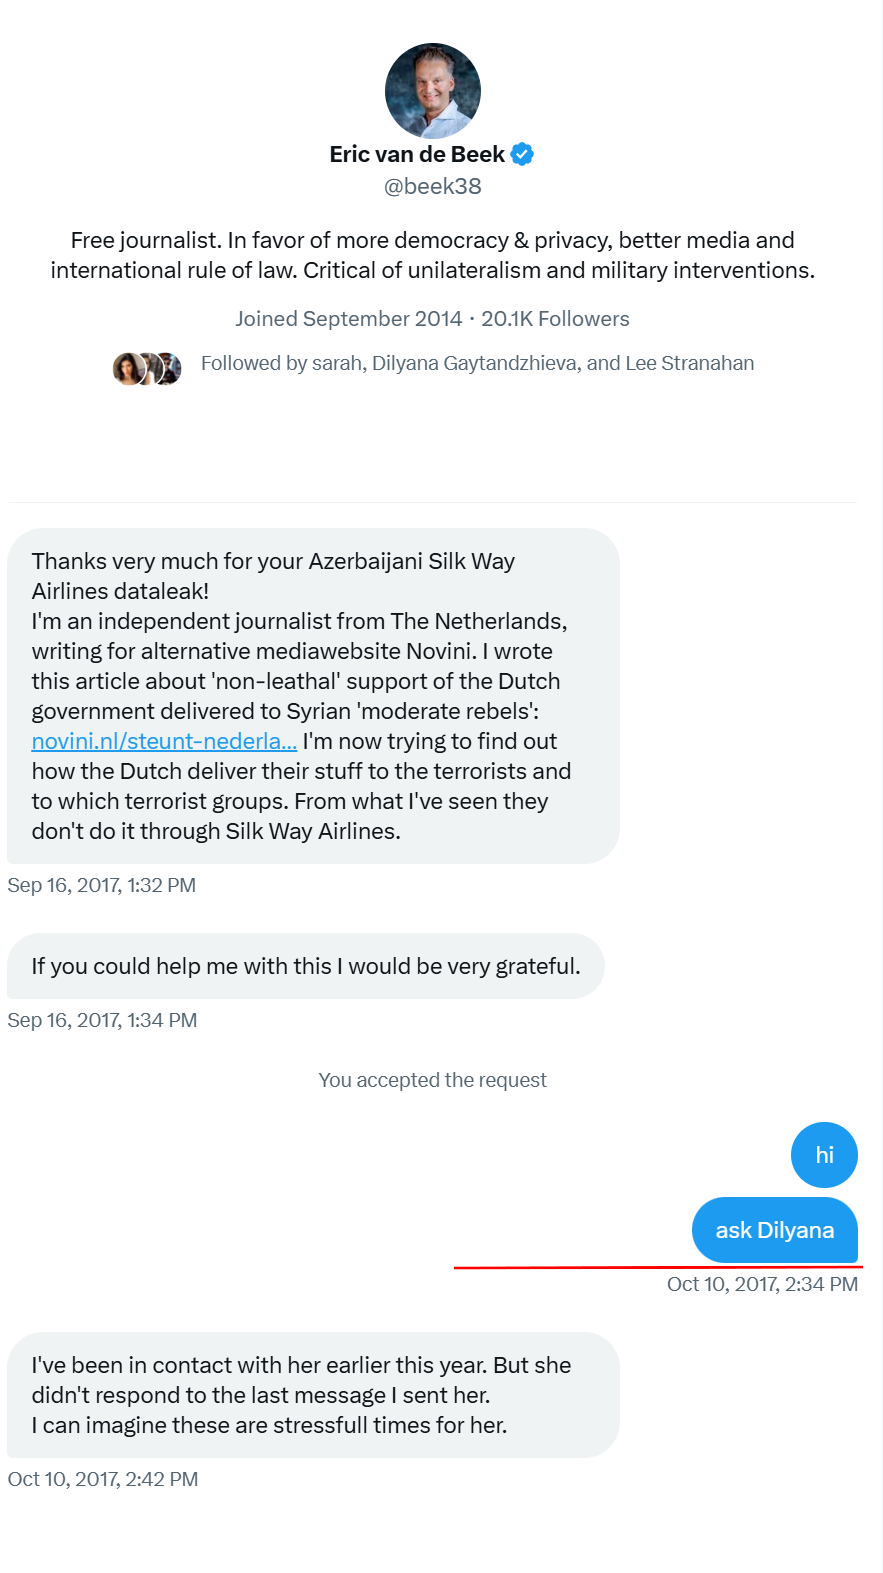Open the novini.nl/steunt-nederla… link
The height and width of the screenshot is (1573, 883).
164,741
